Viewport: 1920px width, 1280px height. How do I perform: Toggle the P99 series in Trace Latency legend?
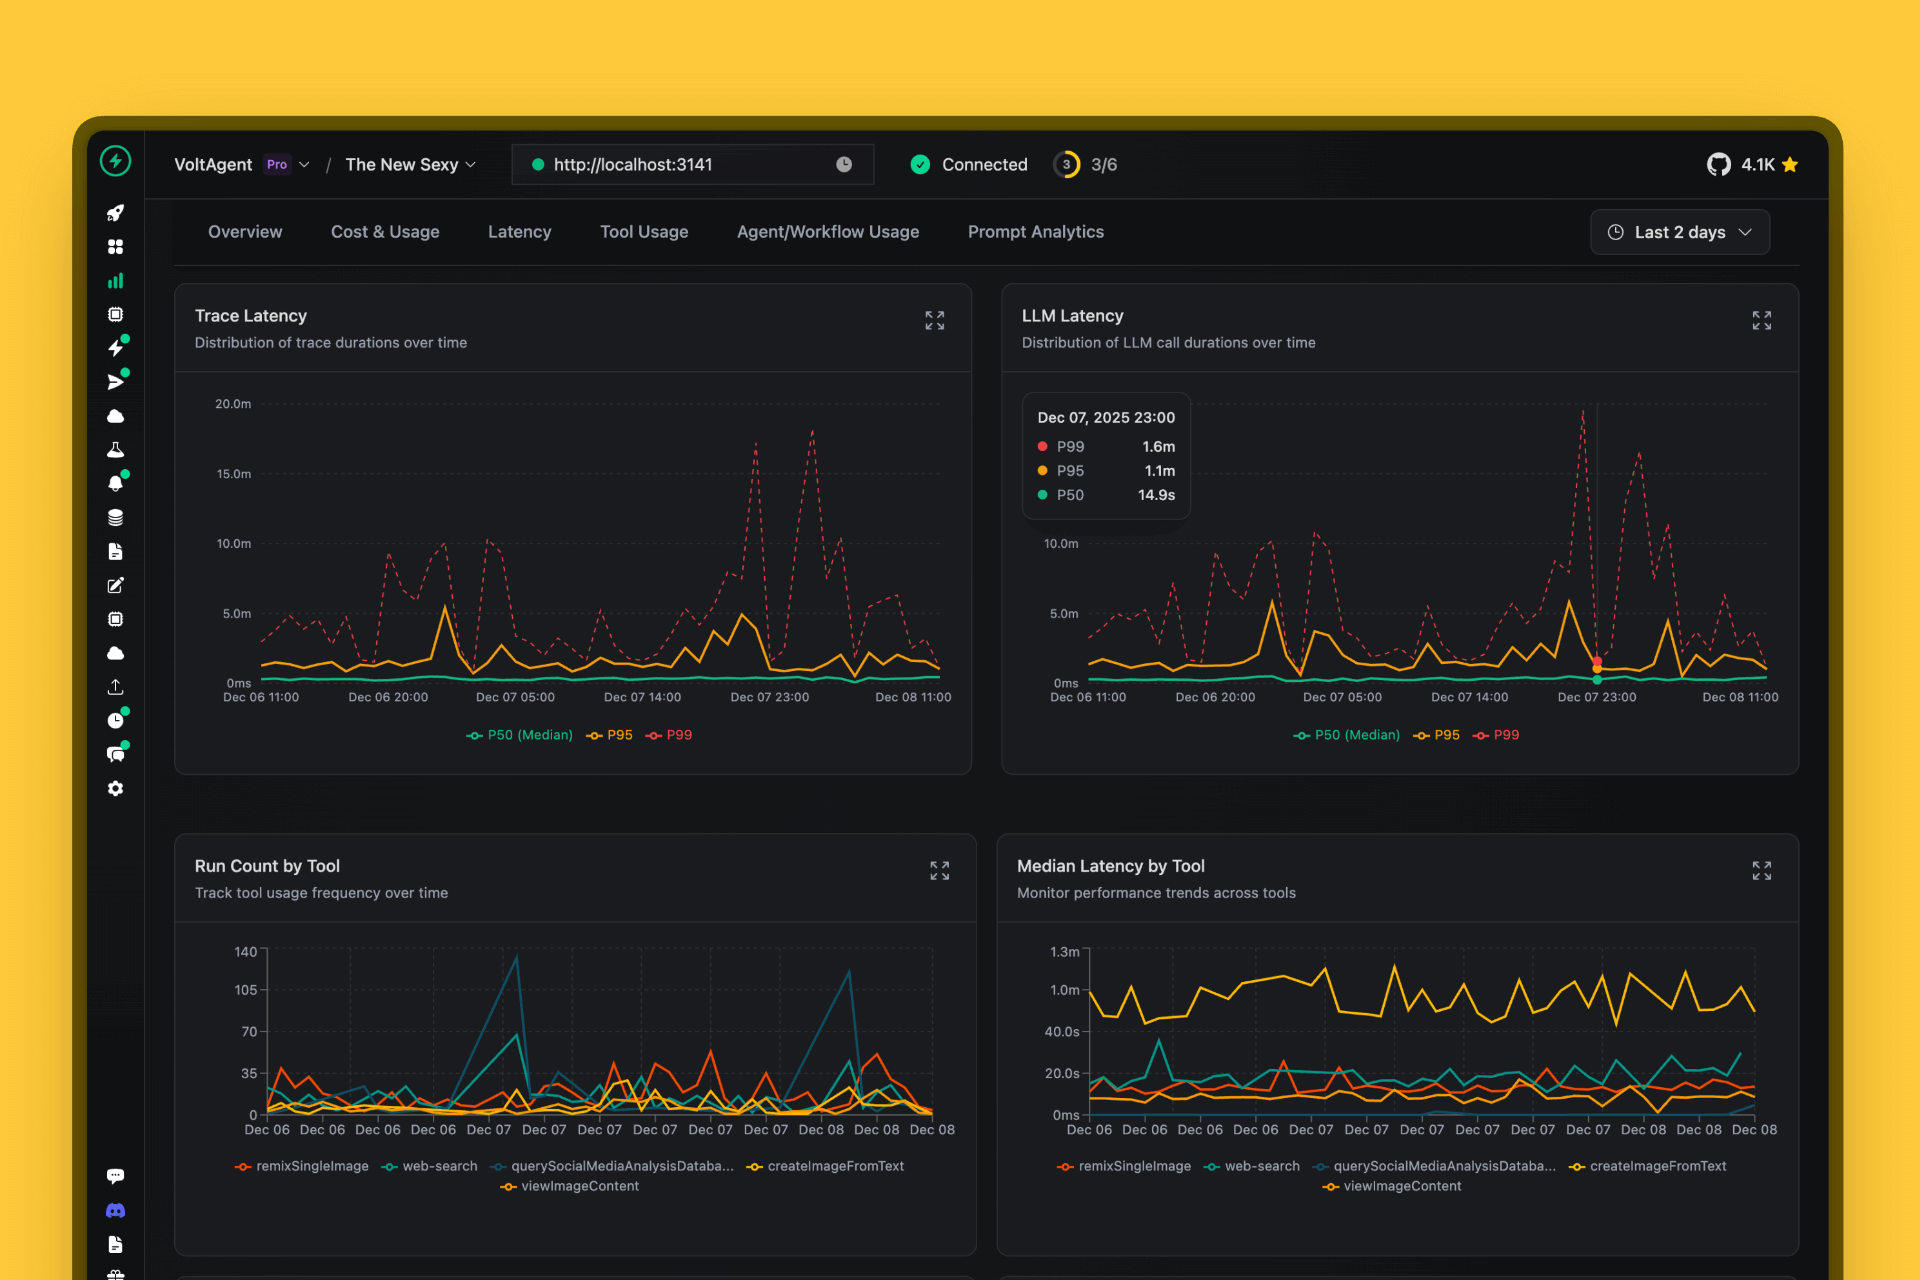tap(669, 734)
